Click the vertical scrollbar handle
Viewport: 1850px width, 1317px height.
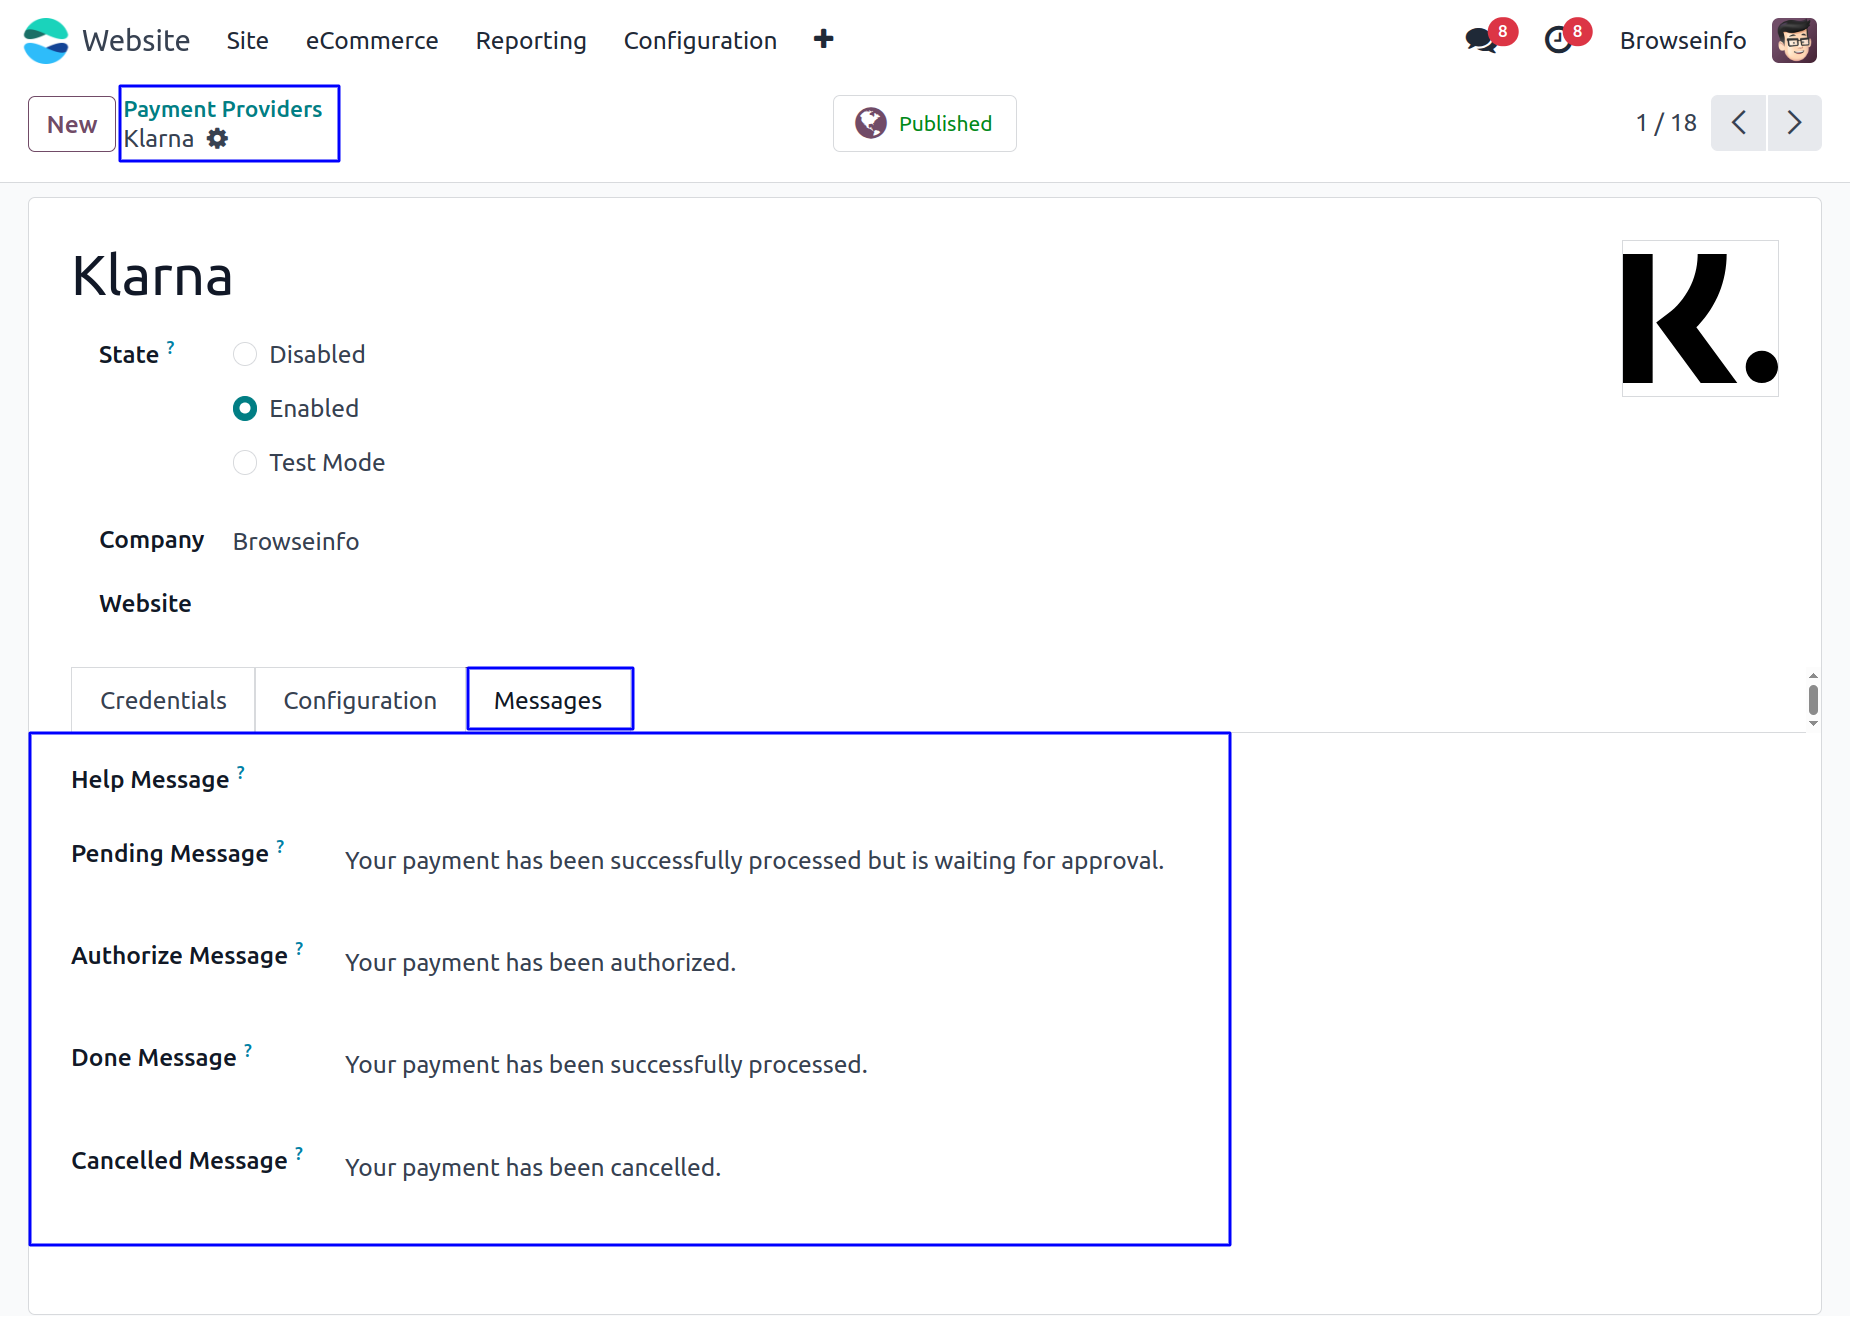(1813, 699)
